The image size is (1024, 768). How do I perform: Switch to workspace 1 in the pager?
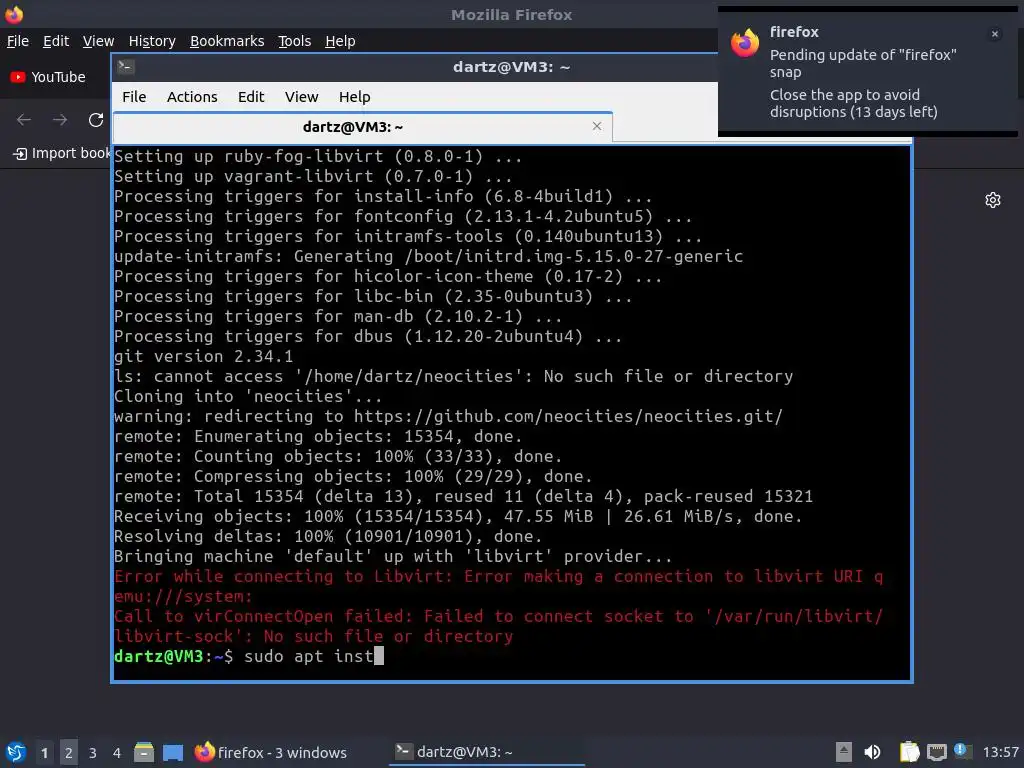click(44, 753)
